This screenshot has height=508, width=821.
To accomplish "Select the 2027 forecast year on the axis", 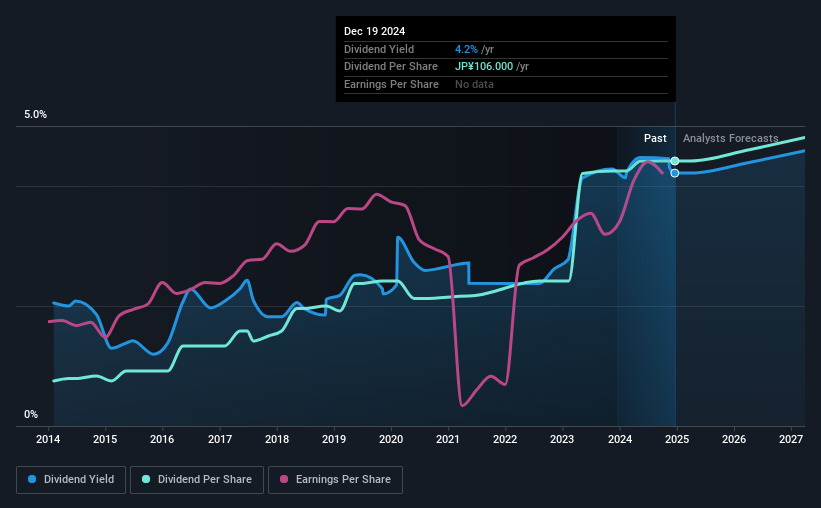I will click(x=790, y=439).
